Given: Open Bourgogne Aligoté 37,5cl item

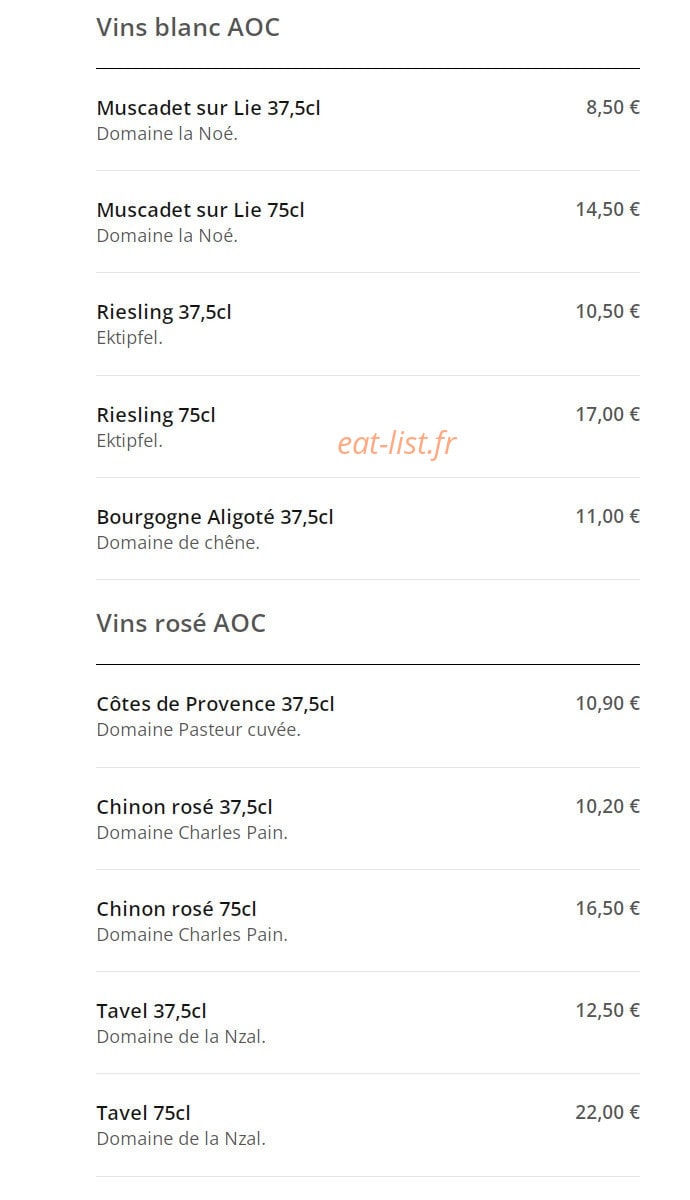Looking at the screenshot, I should pos(368,529).
